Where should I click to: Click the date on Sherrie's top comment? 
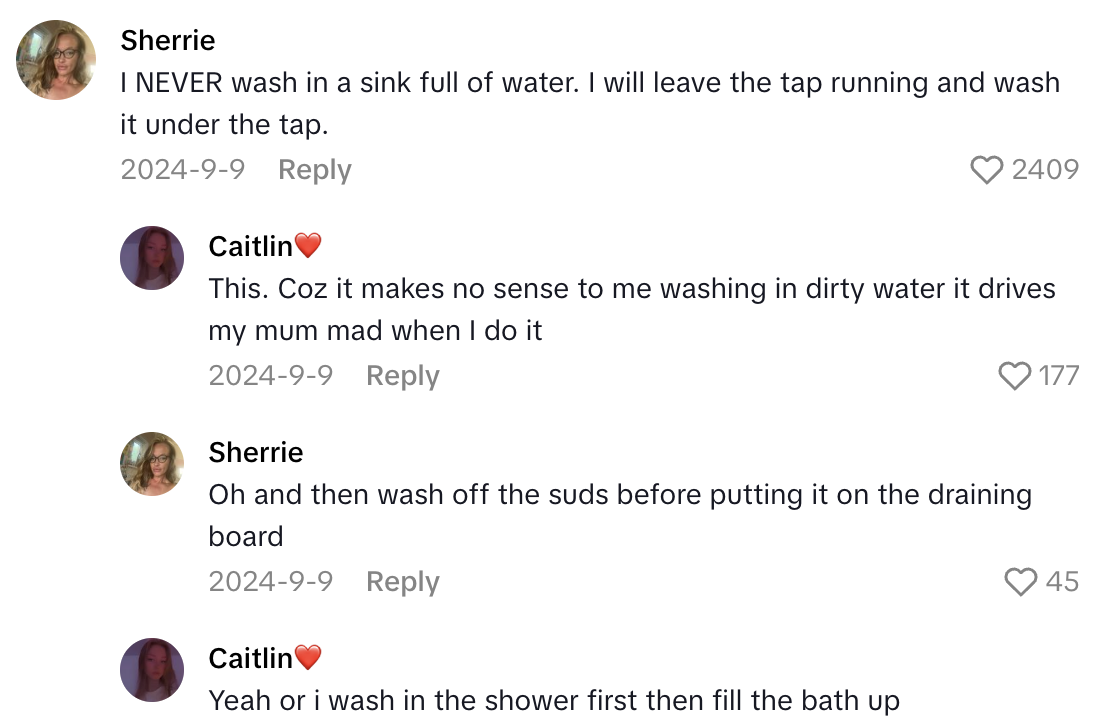184,170
